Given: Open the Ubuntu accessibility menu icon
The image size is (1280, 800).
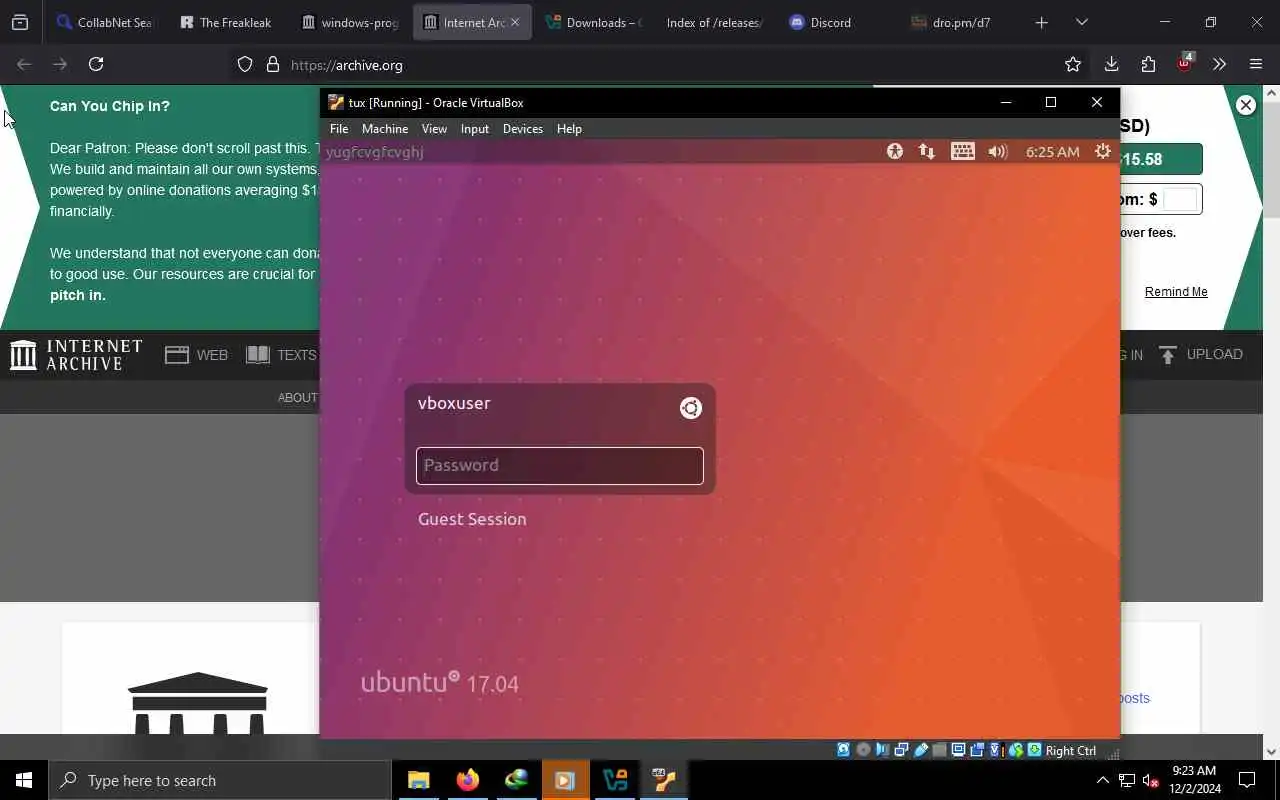Looking at the screenshot, I should [895, 151].
